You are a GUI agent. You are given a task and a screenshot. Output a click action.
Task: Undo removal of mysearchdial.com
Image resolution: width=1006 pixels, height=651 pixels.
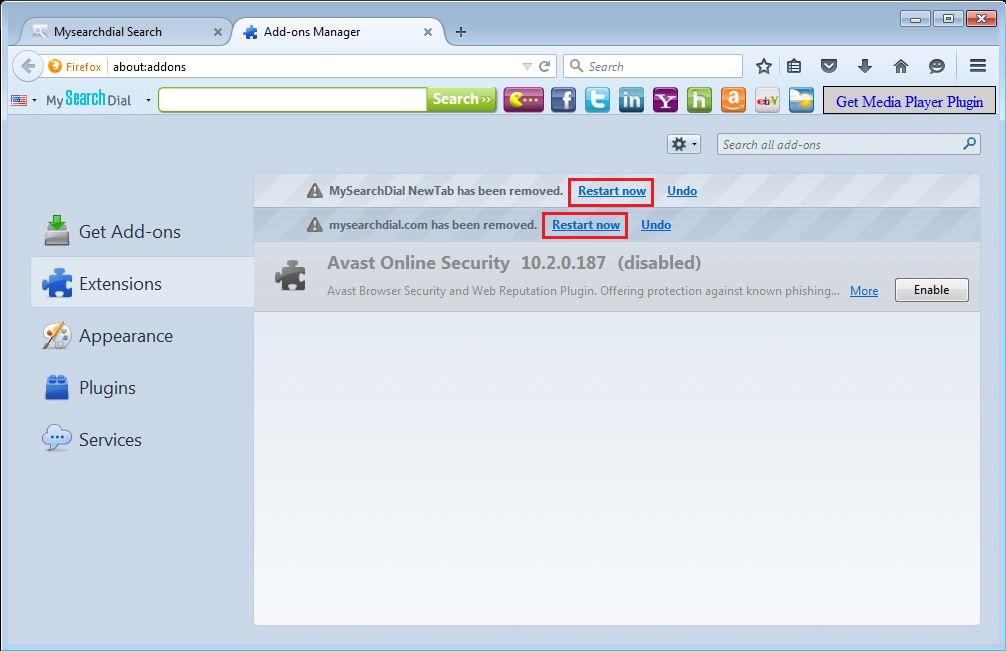(656, 225)
